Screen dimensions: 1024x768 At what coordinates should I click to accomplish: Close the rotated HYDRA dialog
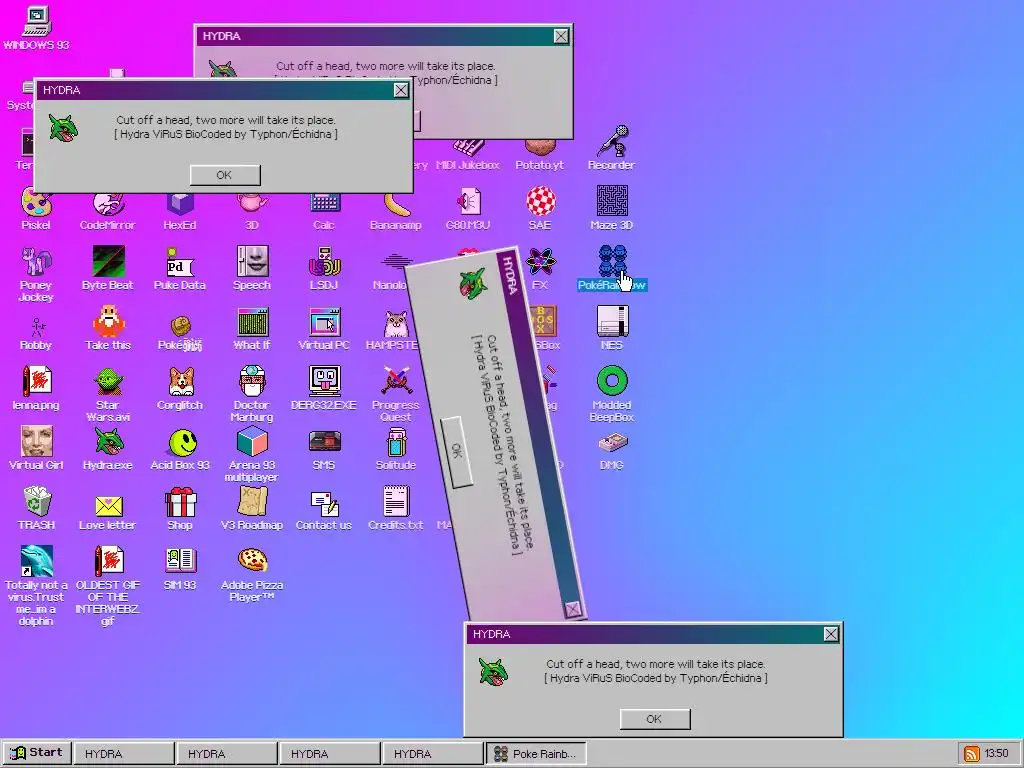[573, 609]
